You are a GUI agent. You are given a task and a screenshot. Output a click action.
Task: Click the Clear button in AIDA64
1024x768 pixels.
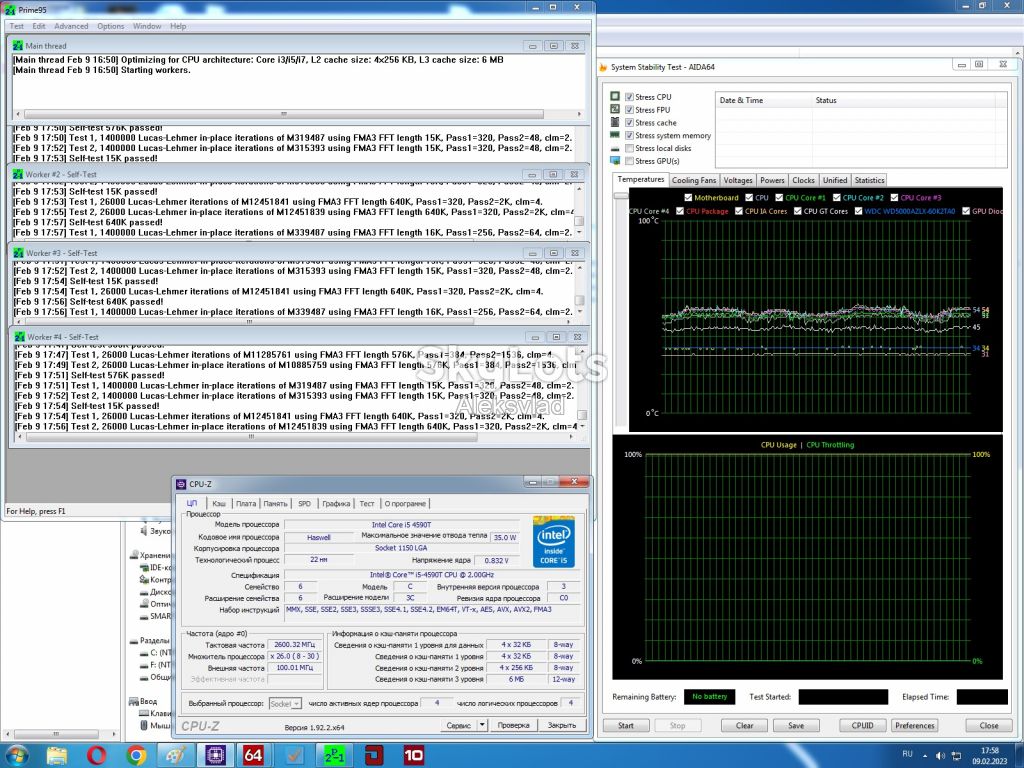(744, 726)
